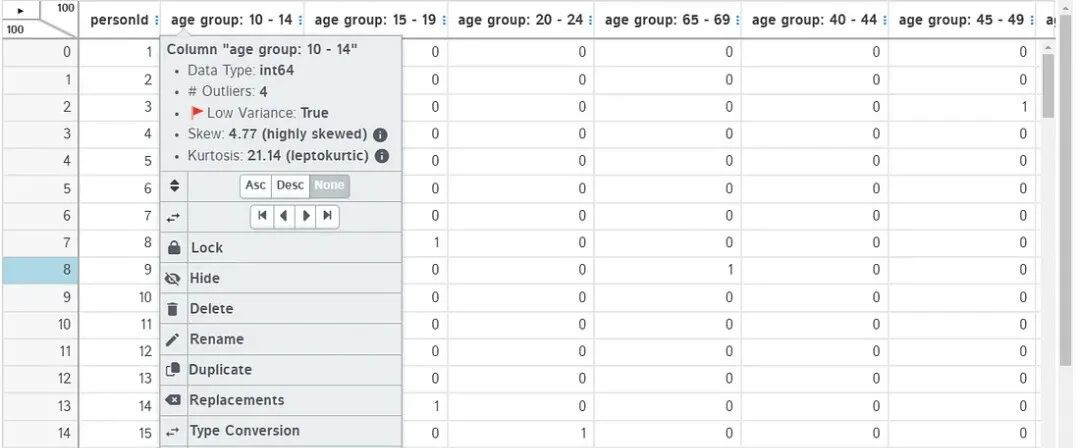Click the age group: 10 - 14 header
This screenshot has width=1080, height=448.
[231, 20]
